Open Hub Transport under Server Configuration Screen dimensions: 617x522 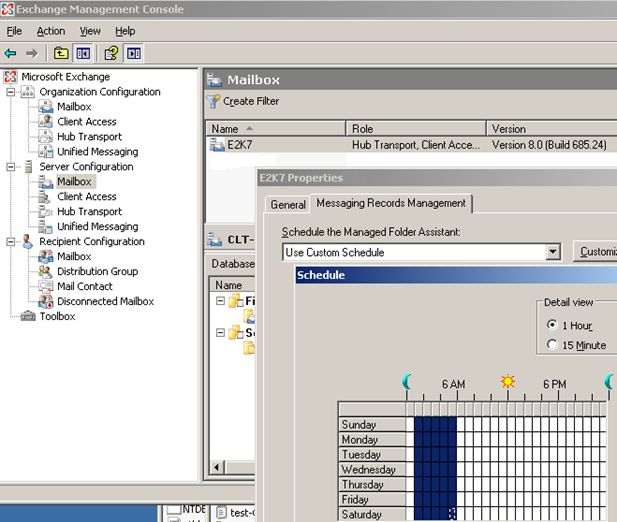click(89, 211)
